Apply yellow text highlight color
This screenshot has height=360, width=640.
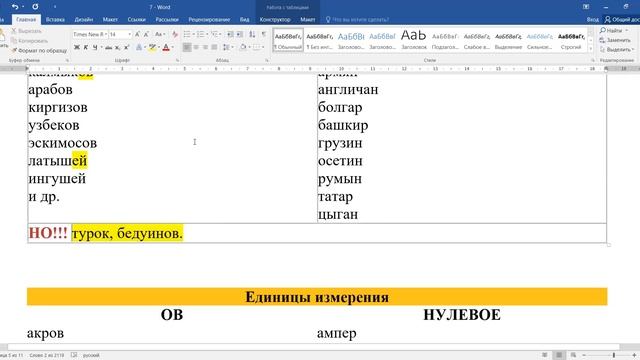click(x=152, y=48)
